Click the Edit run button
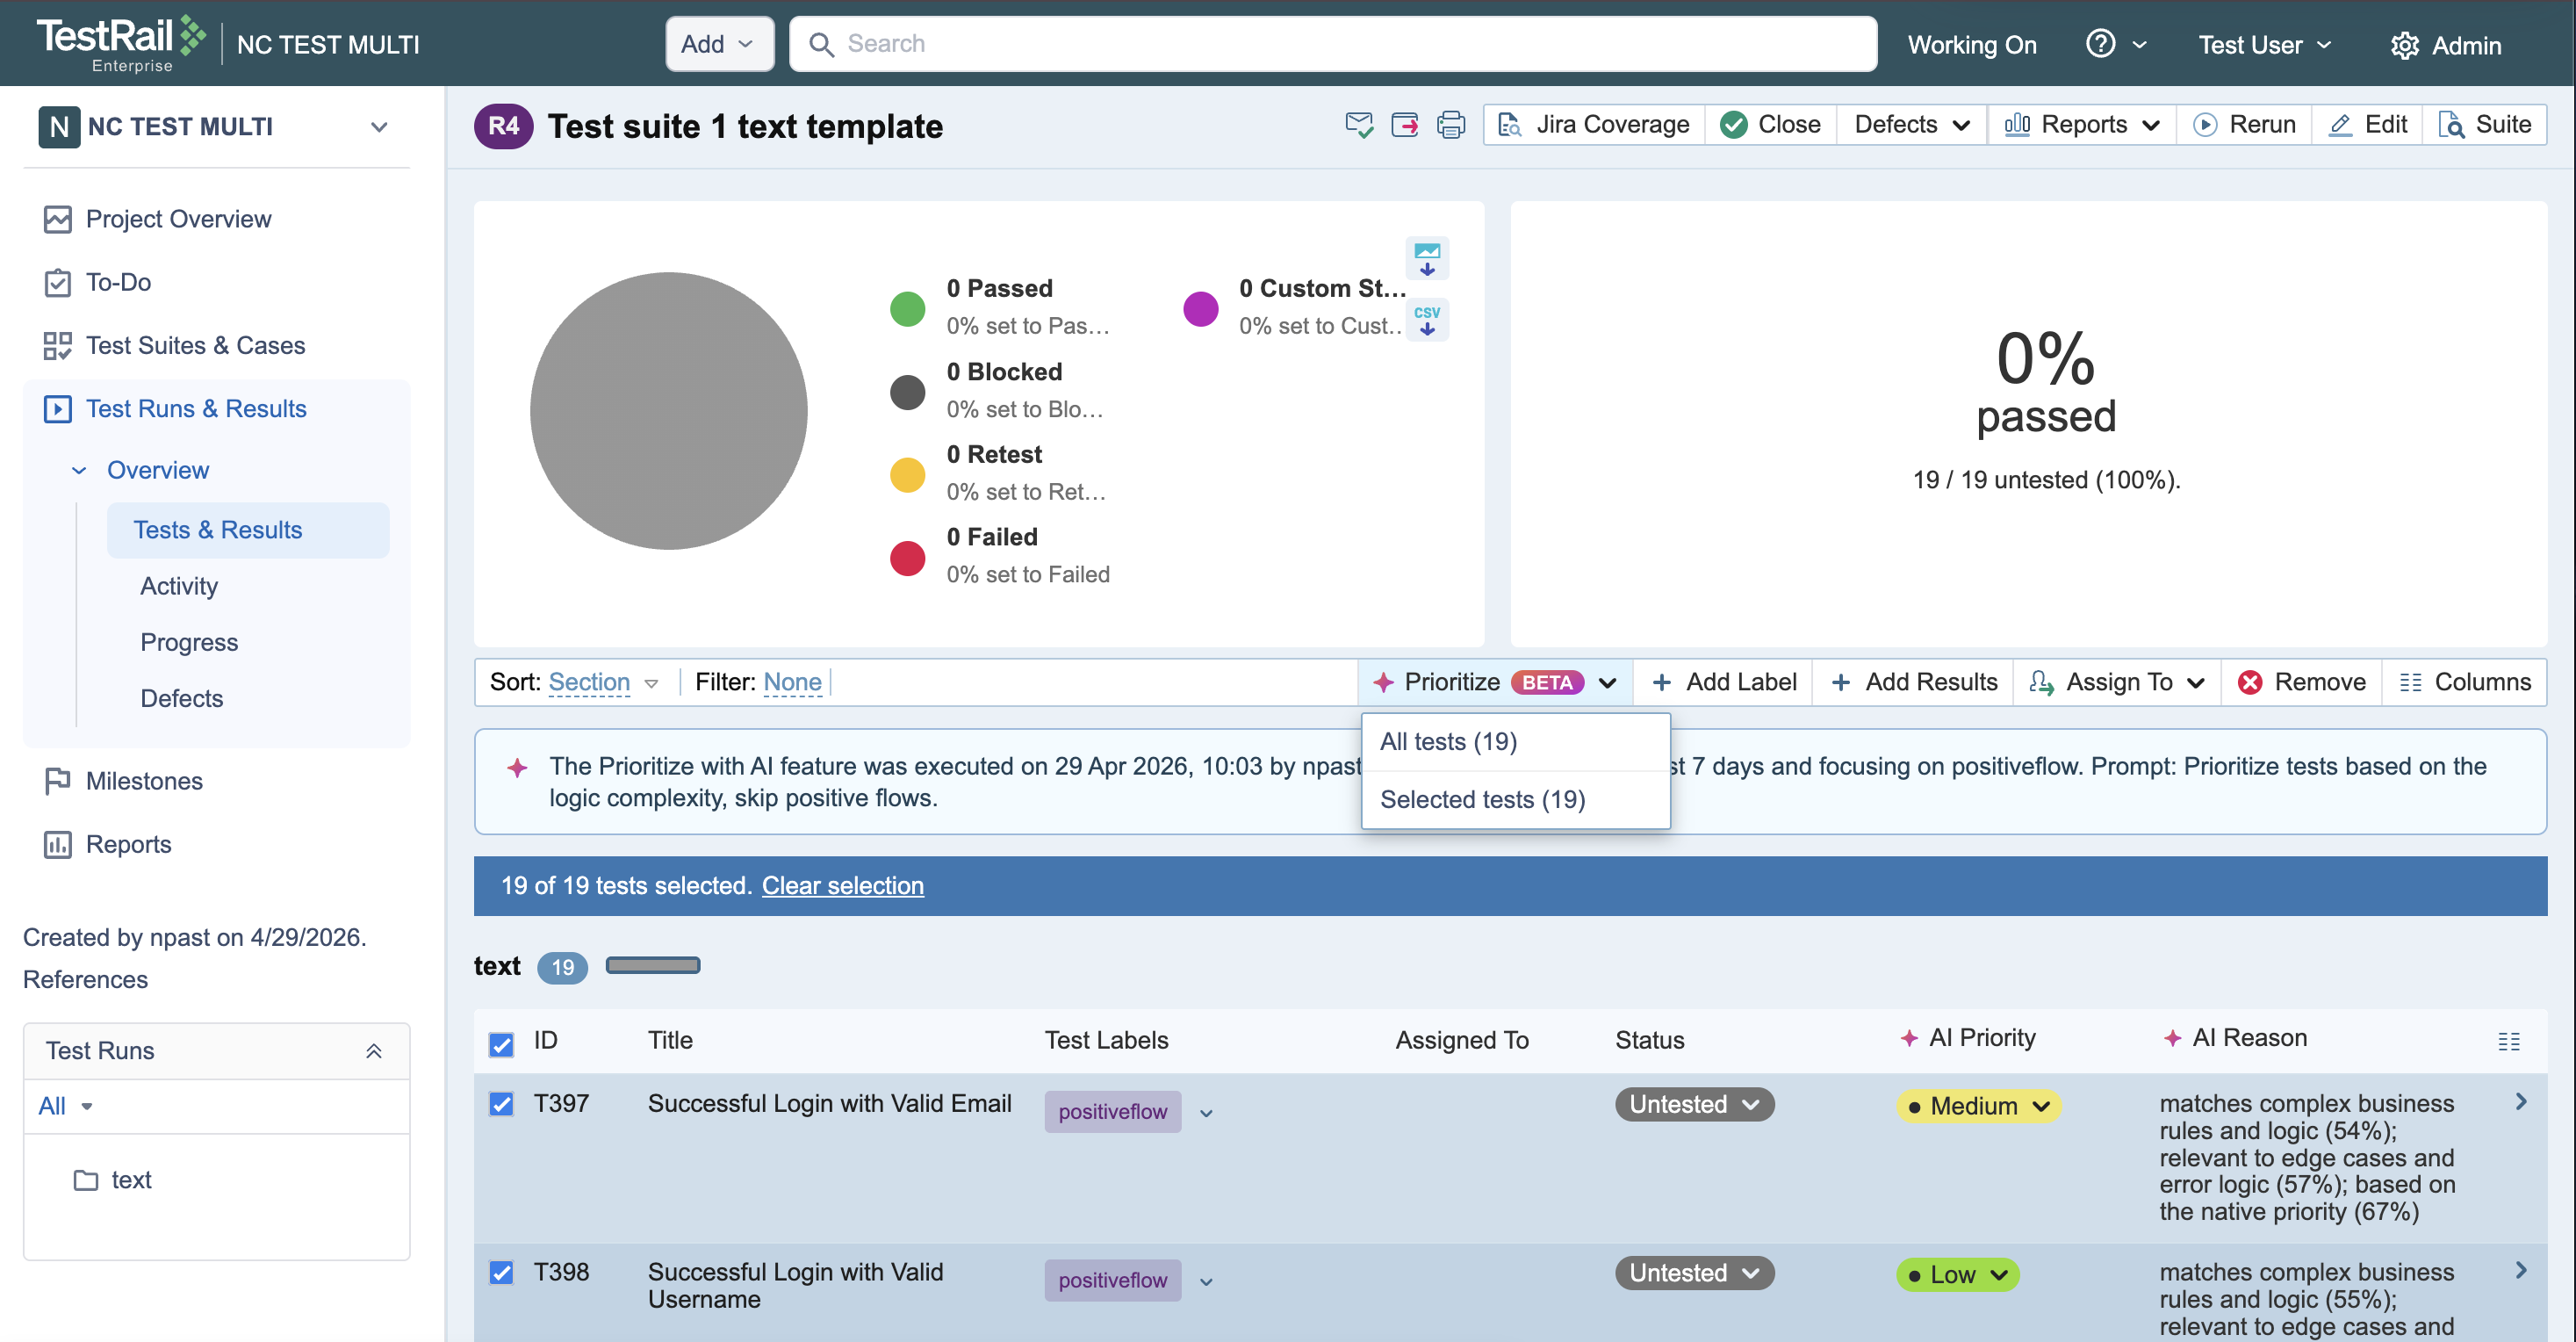2576x1342 pixels. (2367, 125)
